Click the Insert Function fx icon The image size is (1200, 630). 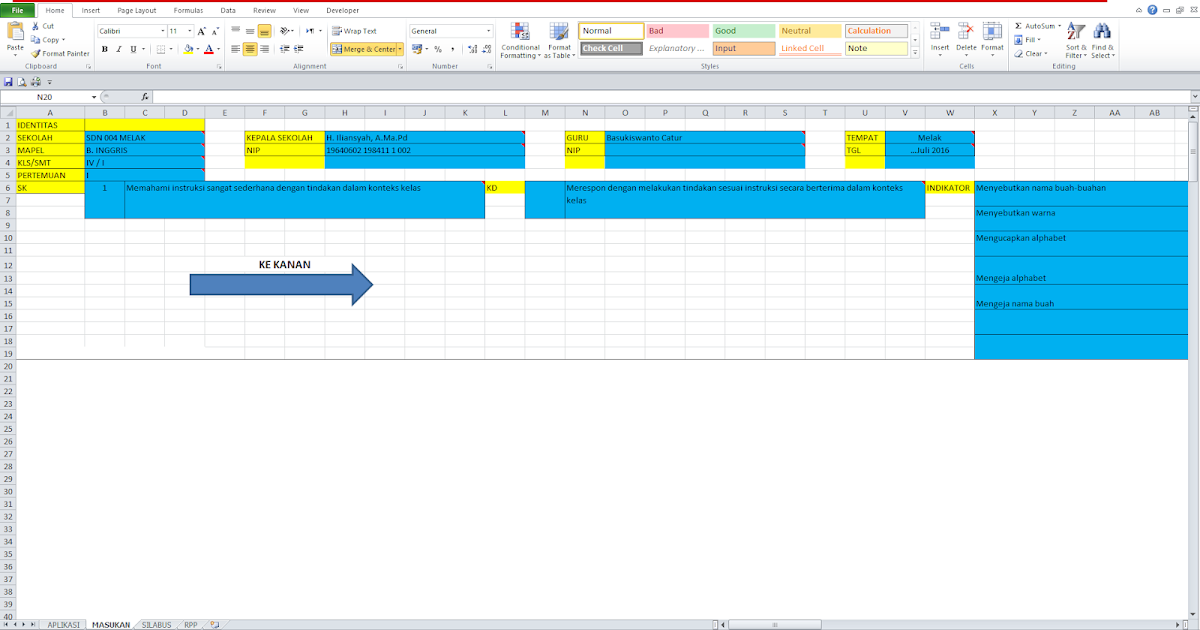pos(145,97)
